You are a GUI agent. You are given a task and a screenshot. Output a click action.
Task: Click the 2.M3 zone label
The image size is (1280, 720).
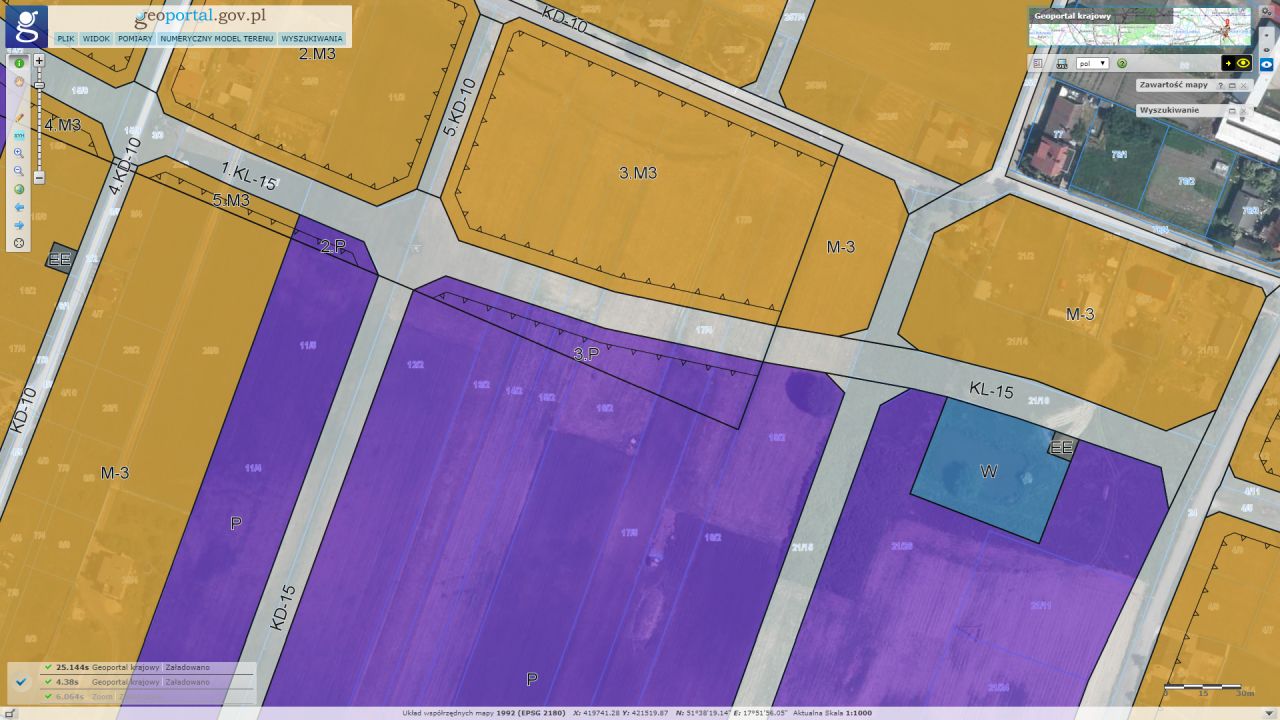[x=317, y=54]
